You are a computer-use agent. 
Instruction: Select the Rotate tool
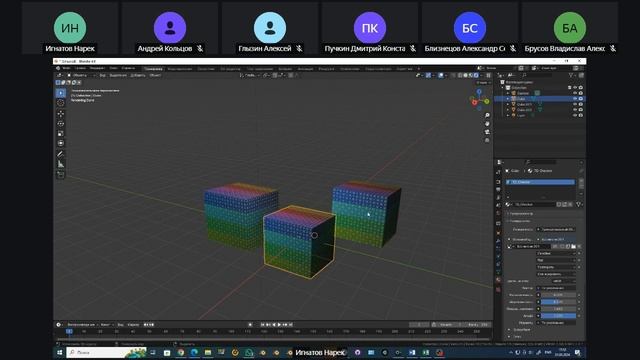61,124
